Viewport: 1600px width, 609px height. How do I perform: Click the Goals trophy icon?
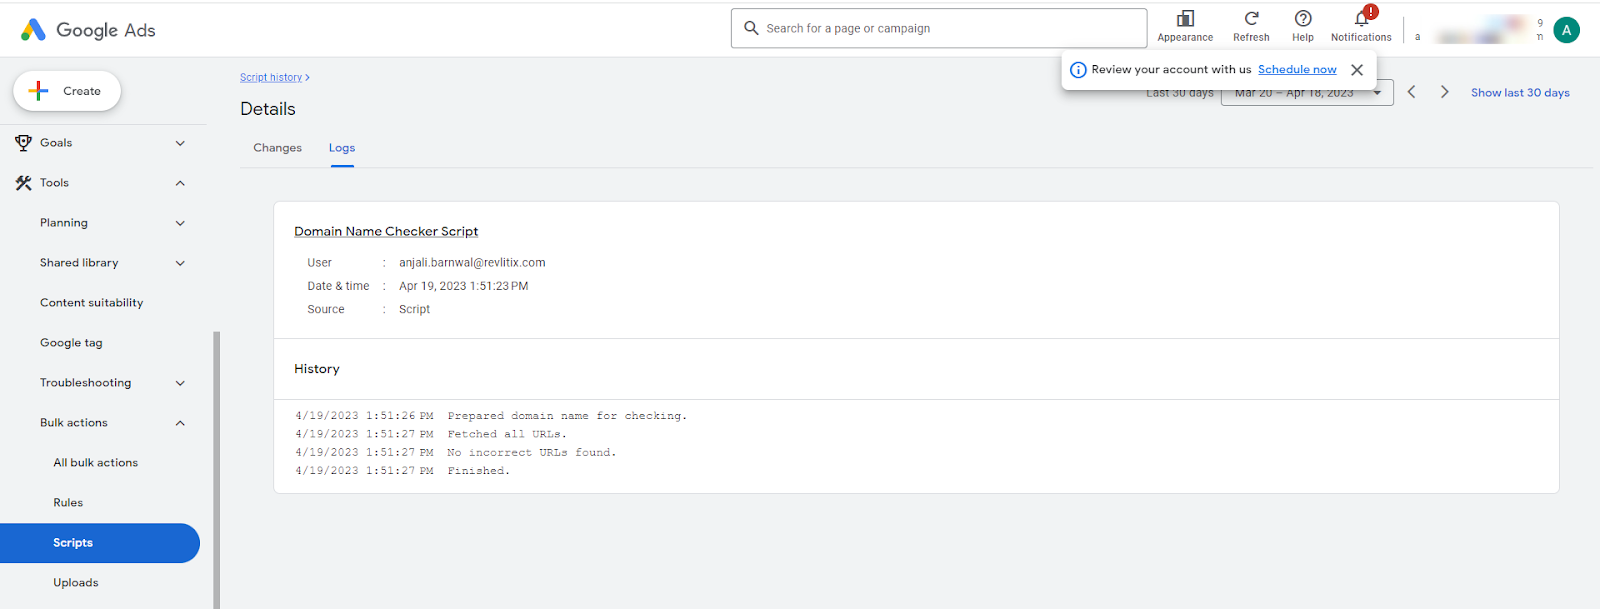(x=23, y=143)
